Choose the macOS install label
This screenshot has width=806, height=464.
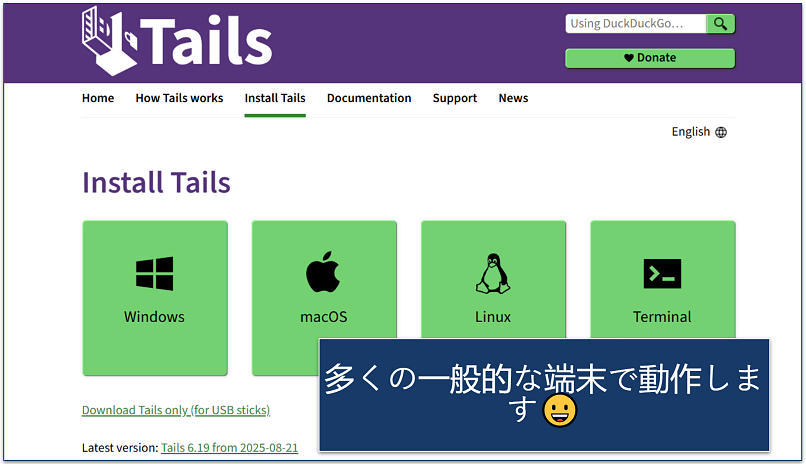pyautogui.click(x=324, y=317)
